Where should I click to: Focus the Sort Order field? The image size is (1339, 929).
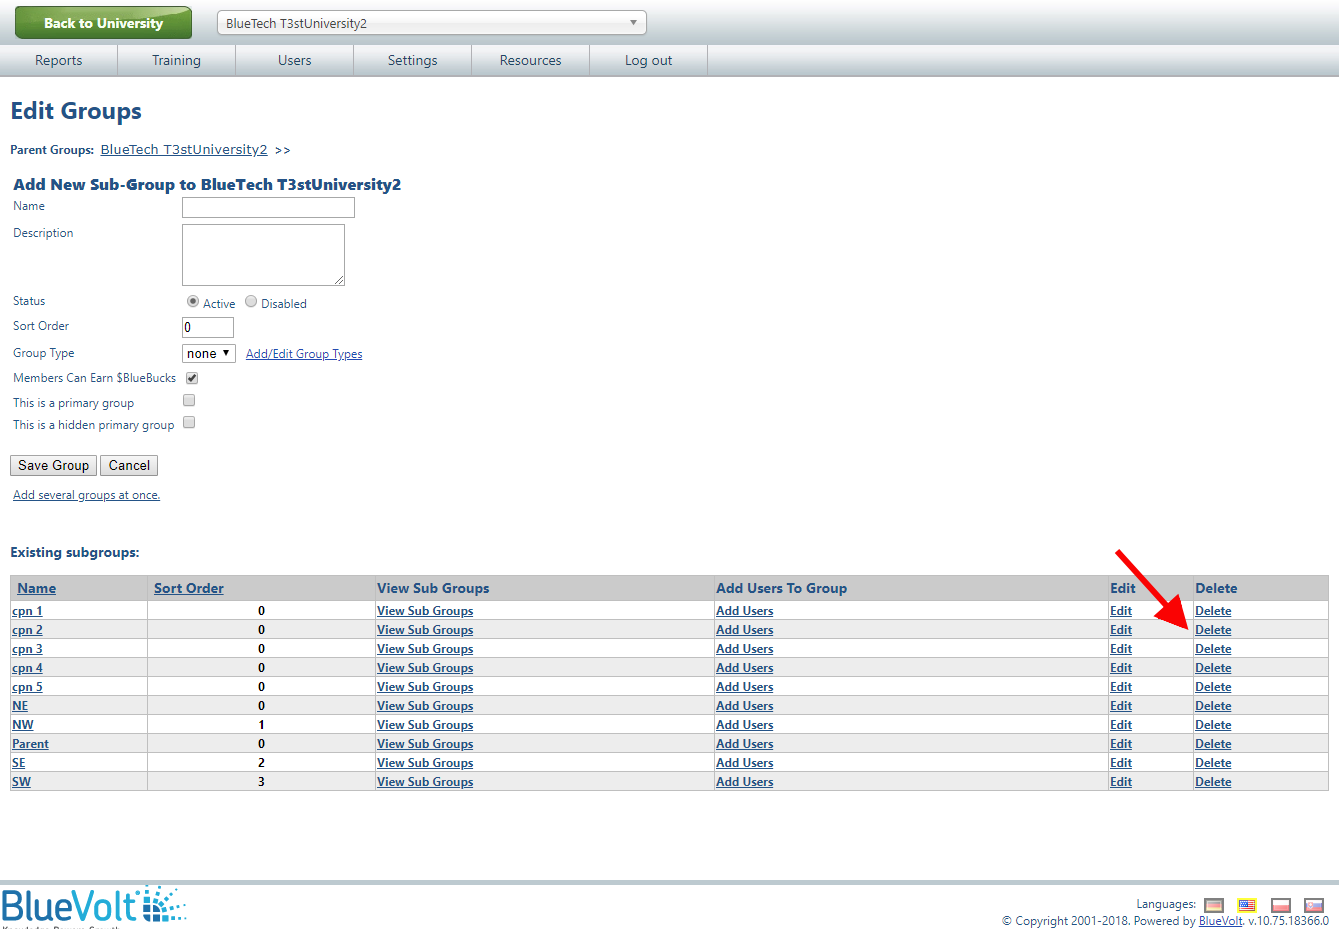(208, 327)
